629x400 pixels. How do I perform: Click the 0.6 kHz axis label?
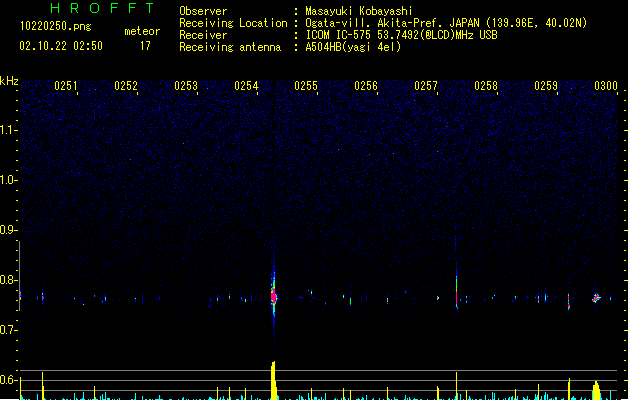pyautogui.click(x=8, y=380)
